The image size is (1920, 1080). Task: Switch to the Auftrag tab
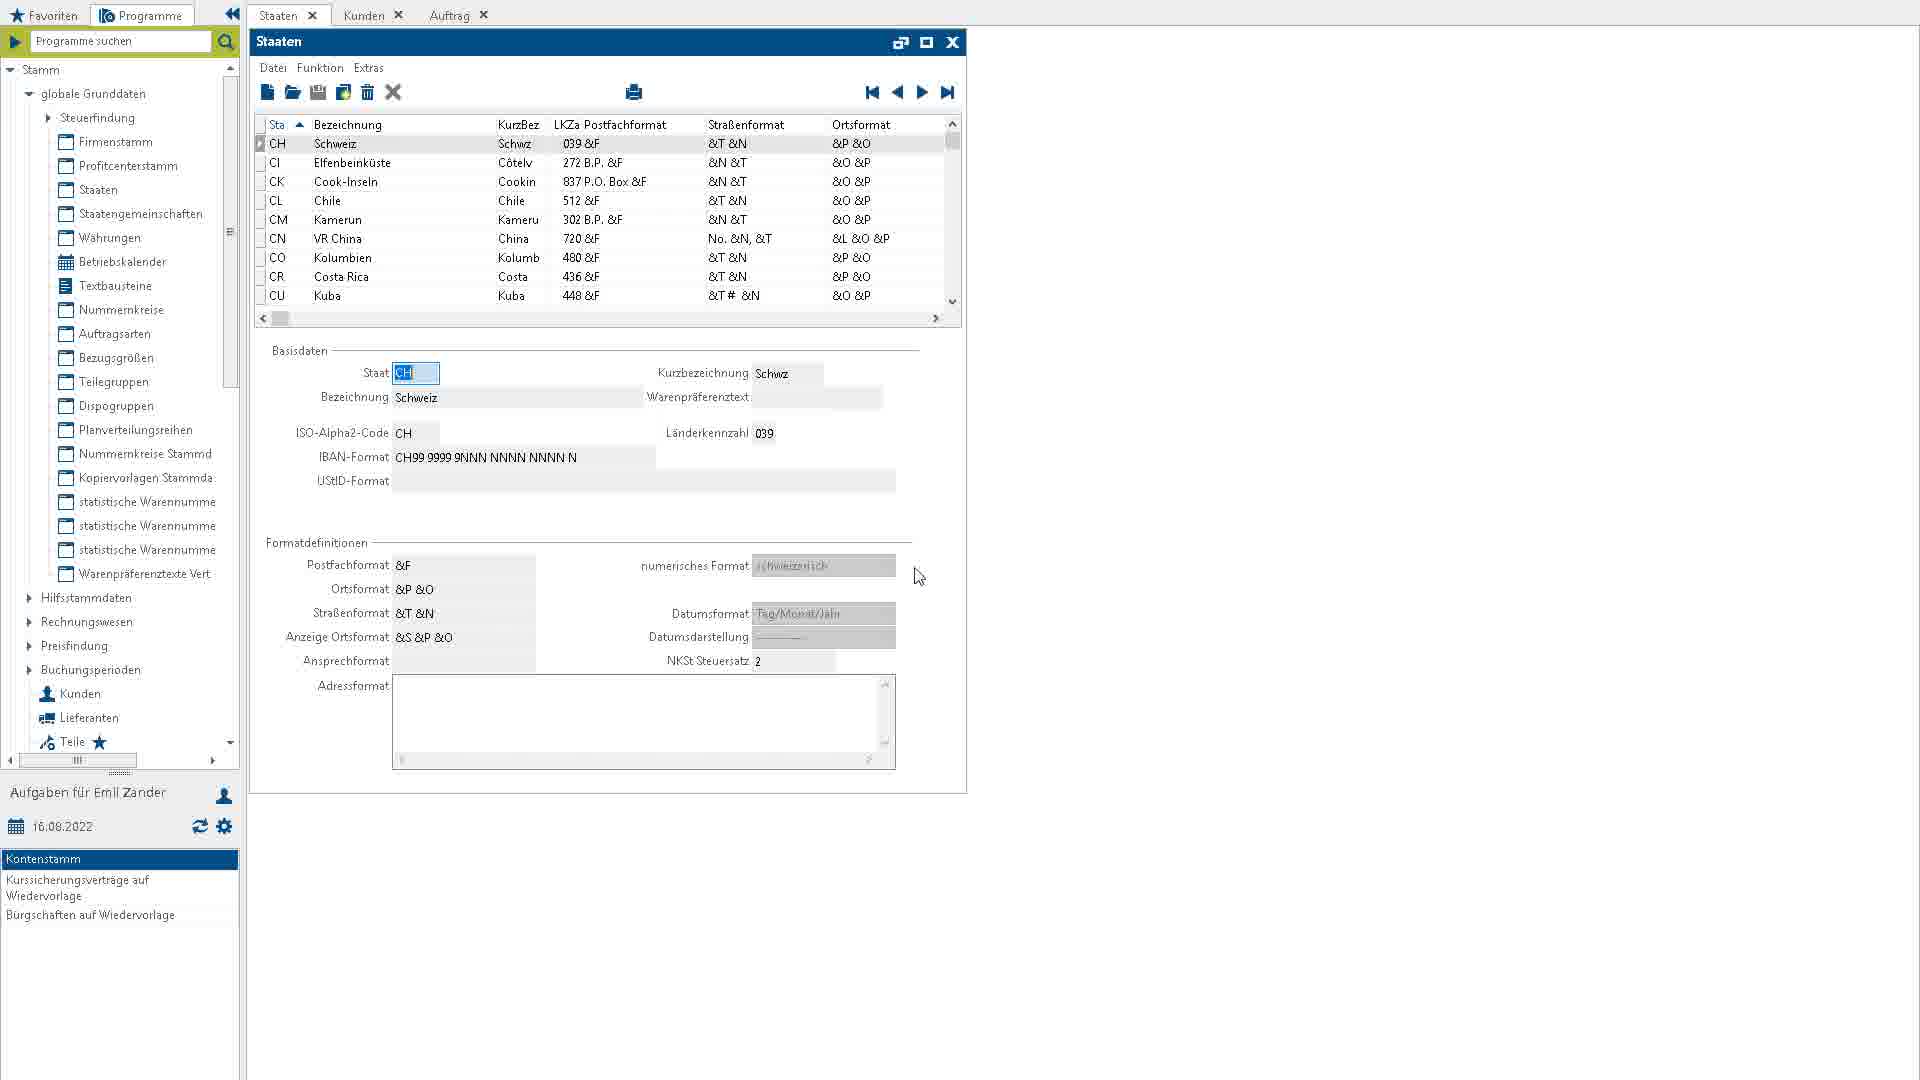[x=449, y=15]
